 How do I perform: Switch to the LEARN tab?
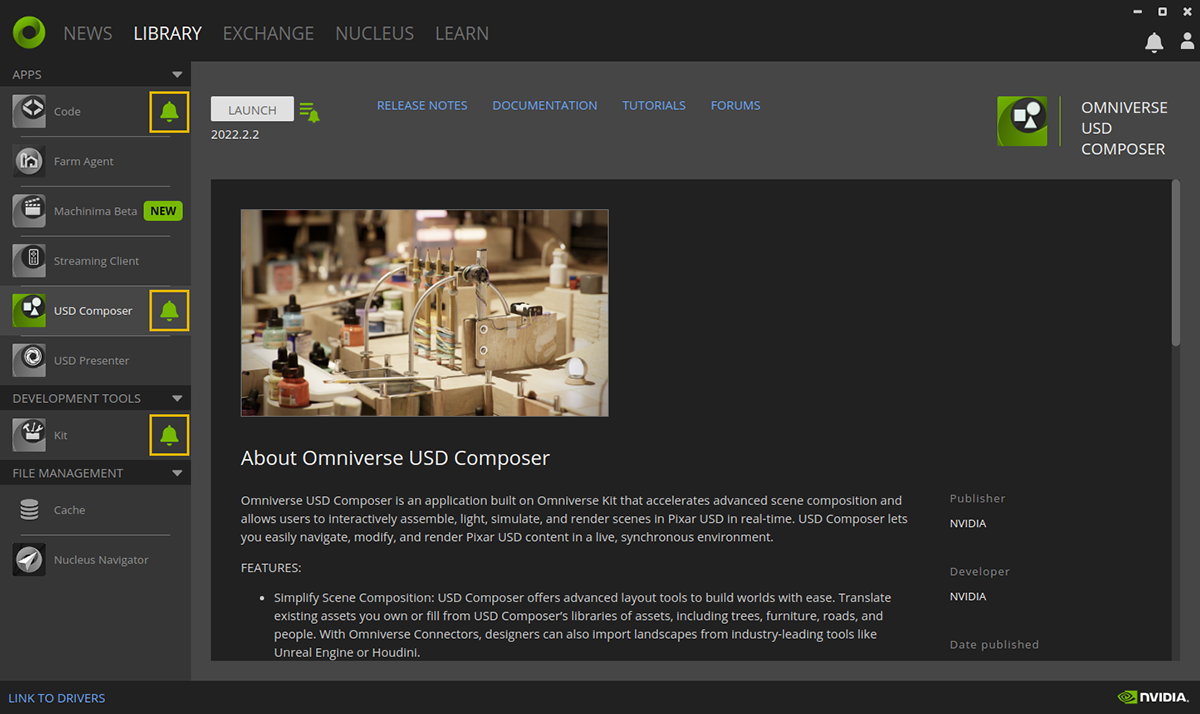tap(462, 33)
